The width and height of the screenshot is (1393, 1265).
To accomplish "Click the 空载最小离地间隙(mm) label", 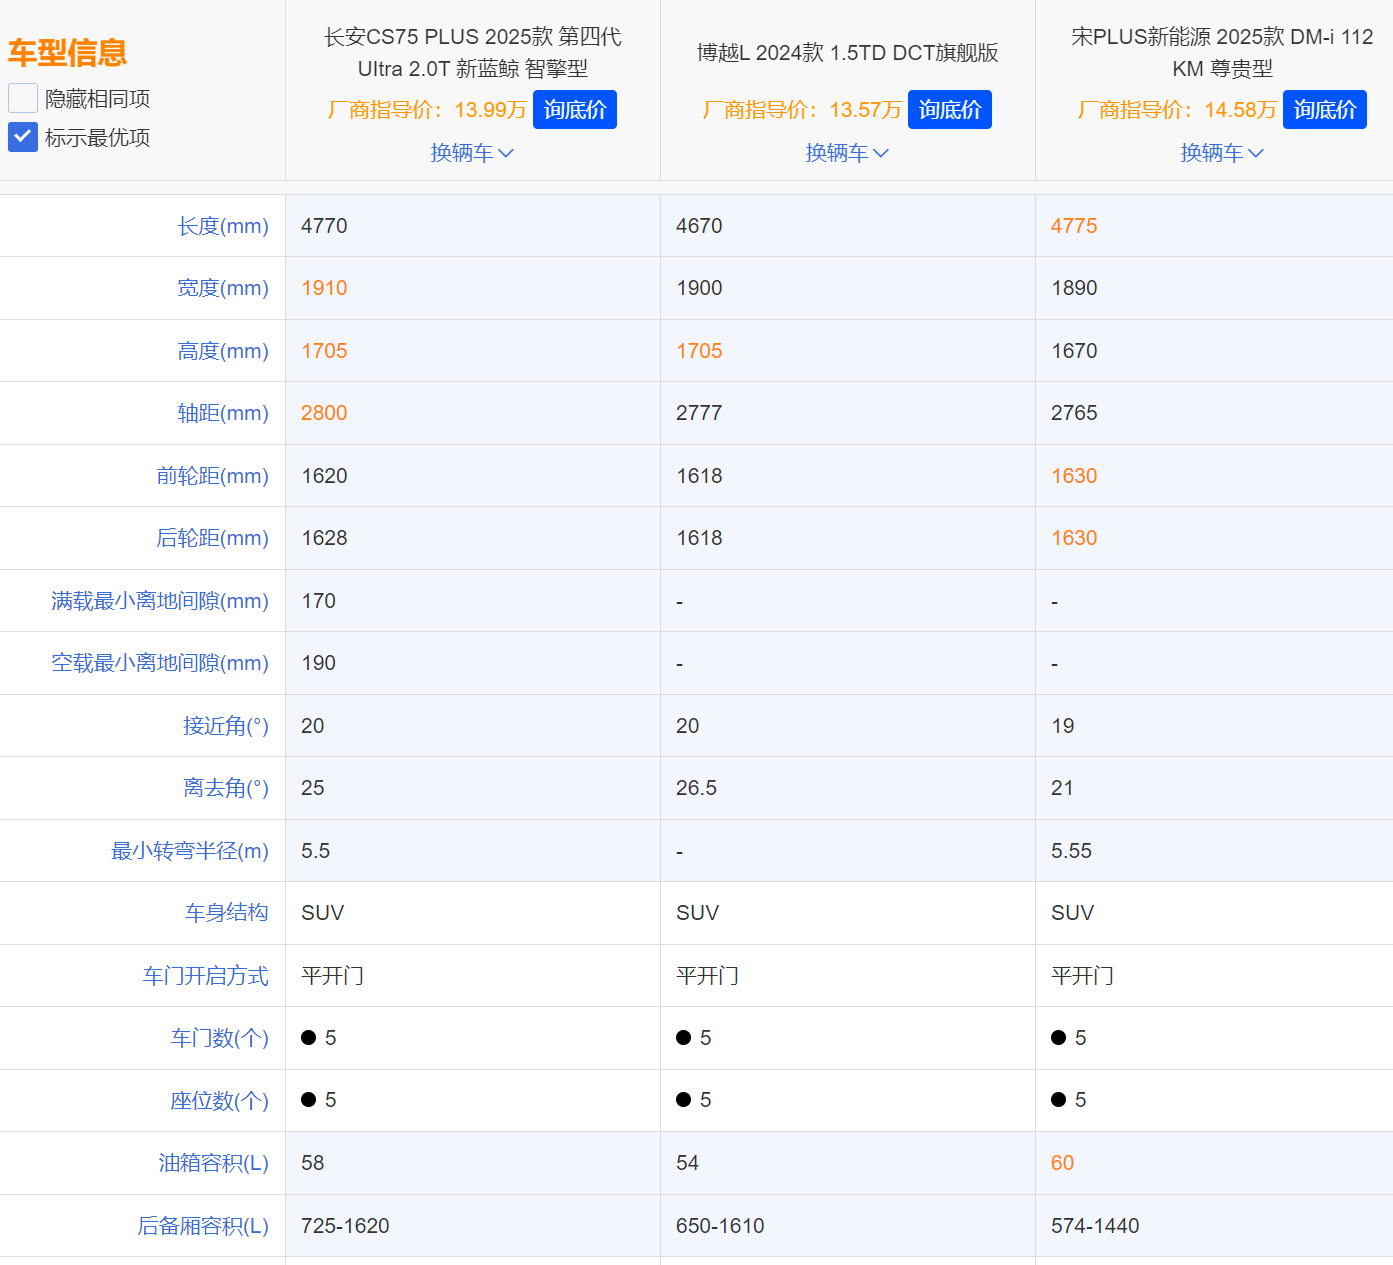I will click(x=160, y=663).
